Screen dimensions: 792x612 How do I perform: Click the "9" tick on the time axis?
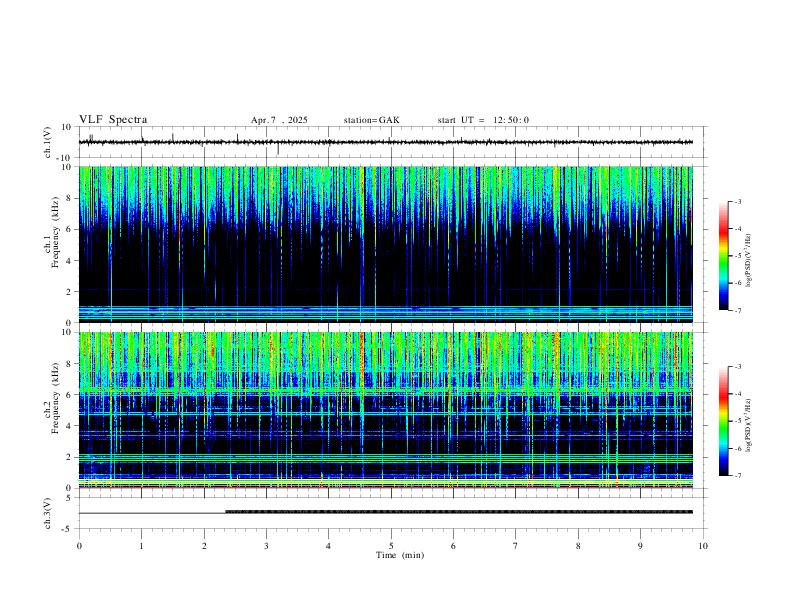click(x=640, y=546)
